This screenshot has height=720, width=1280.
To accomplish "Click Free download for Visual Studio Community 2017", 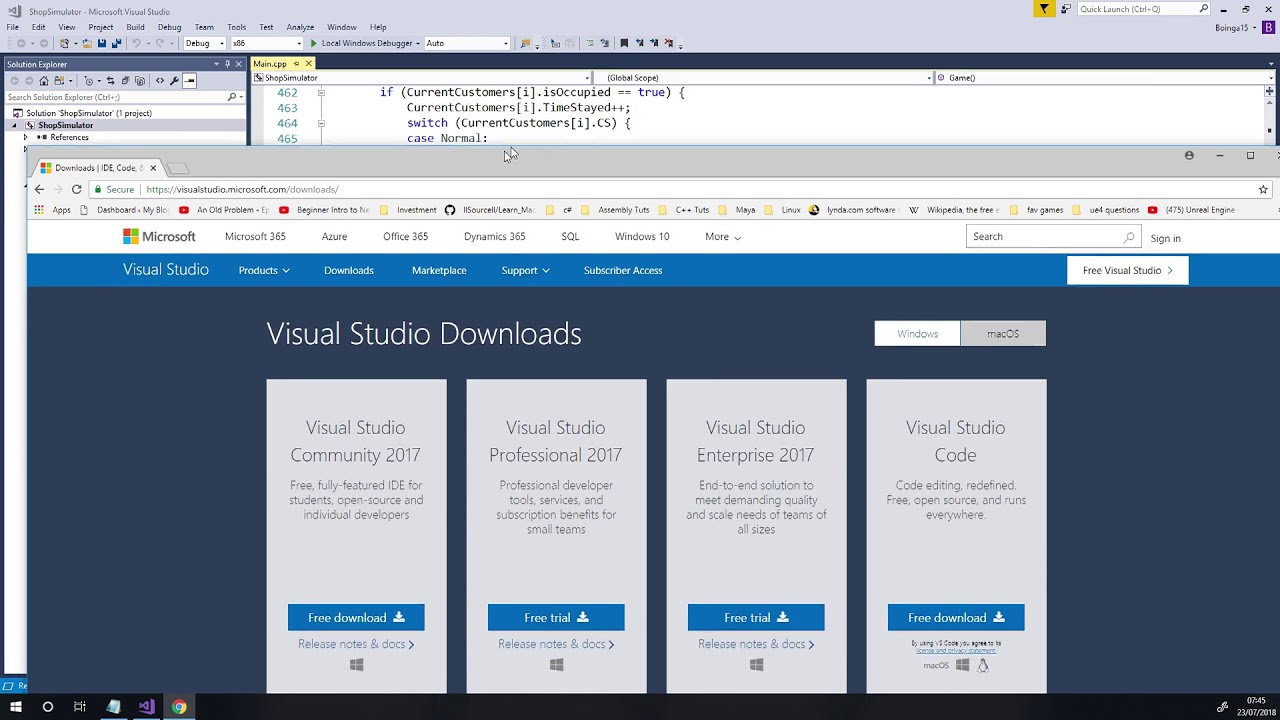I will point(356,618).
